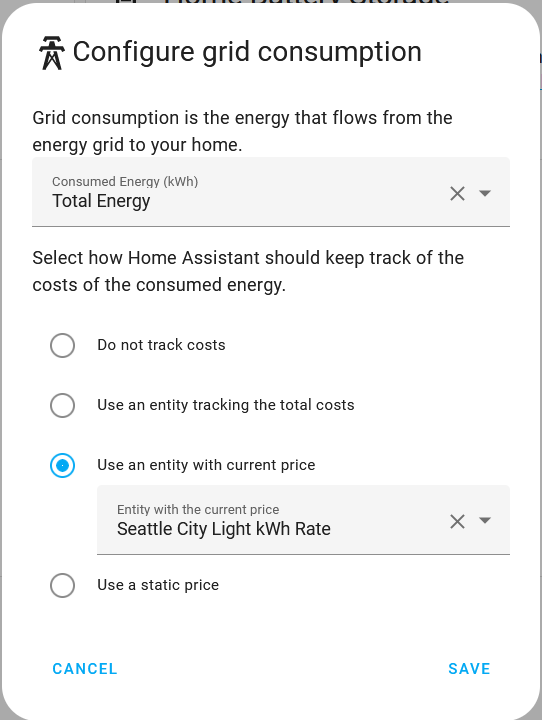Select "Do not track costs" radio button
The width and height of the screenshot is (542, 720).
62,345
